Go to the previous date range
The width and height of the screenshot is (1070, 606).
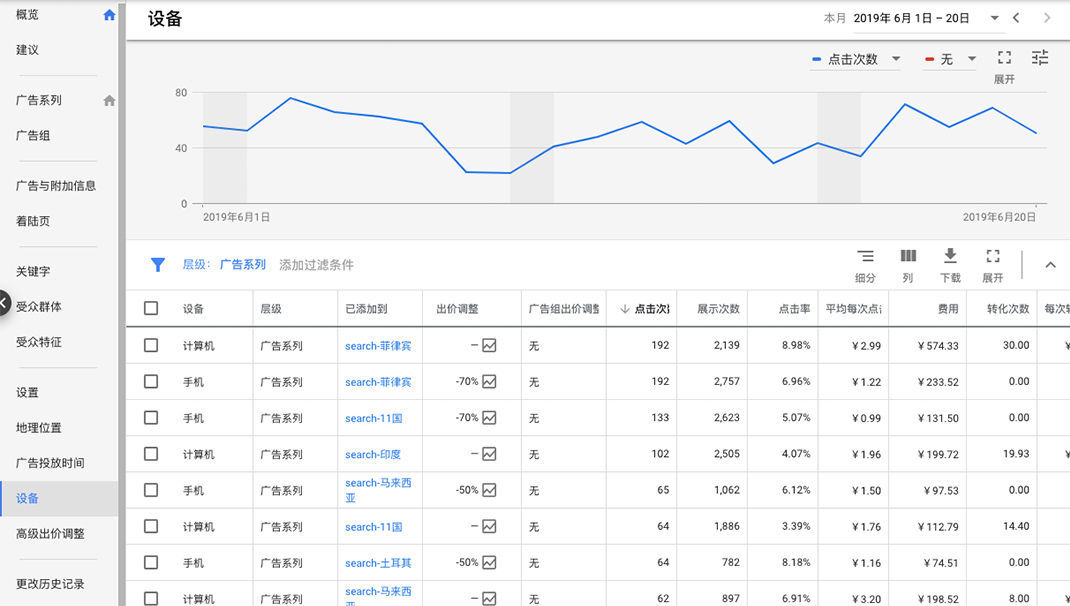click(x=1017, y=18)
